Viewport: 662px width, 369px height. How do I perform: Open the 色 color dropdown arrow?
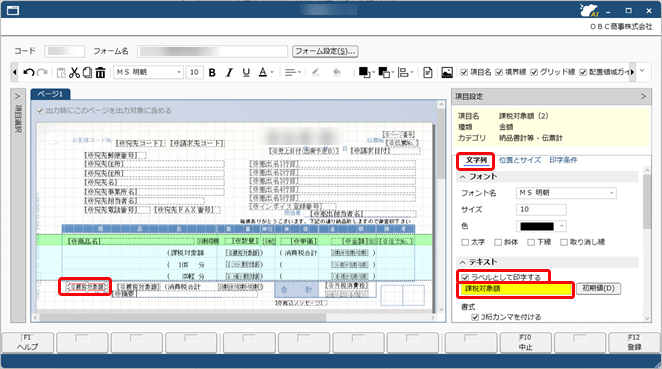coord(562,226)
